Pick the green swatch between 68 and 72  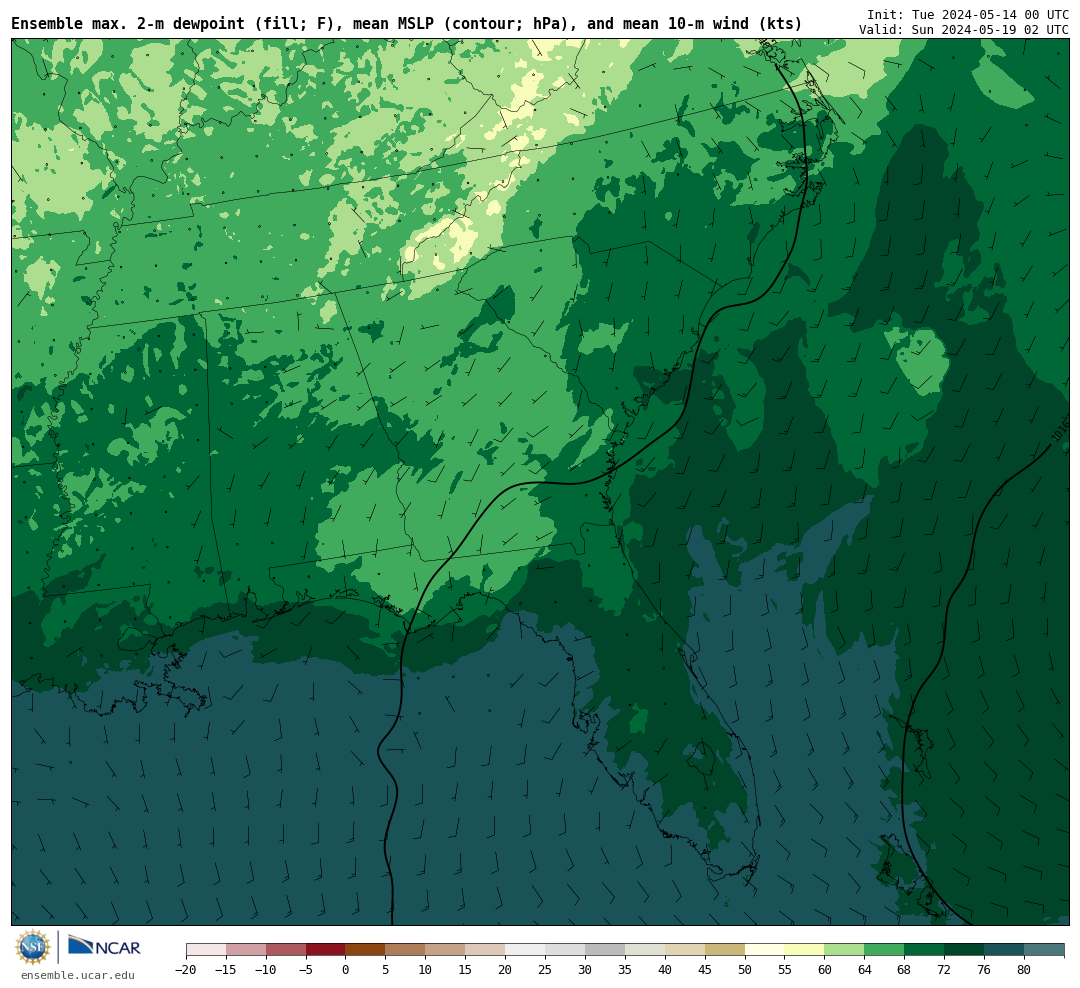(x=925, y=950)
